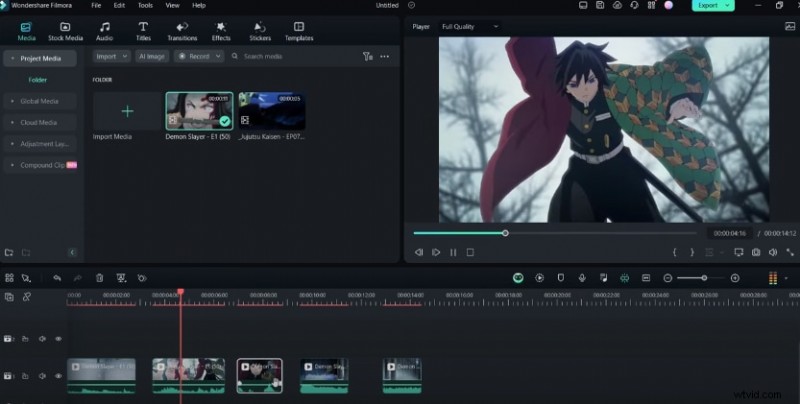
Task: Open the Help menu
Action: point(199,5)
